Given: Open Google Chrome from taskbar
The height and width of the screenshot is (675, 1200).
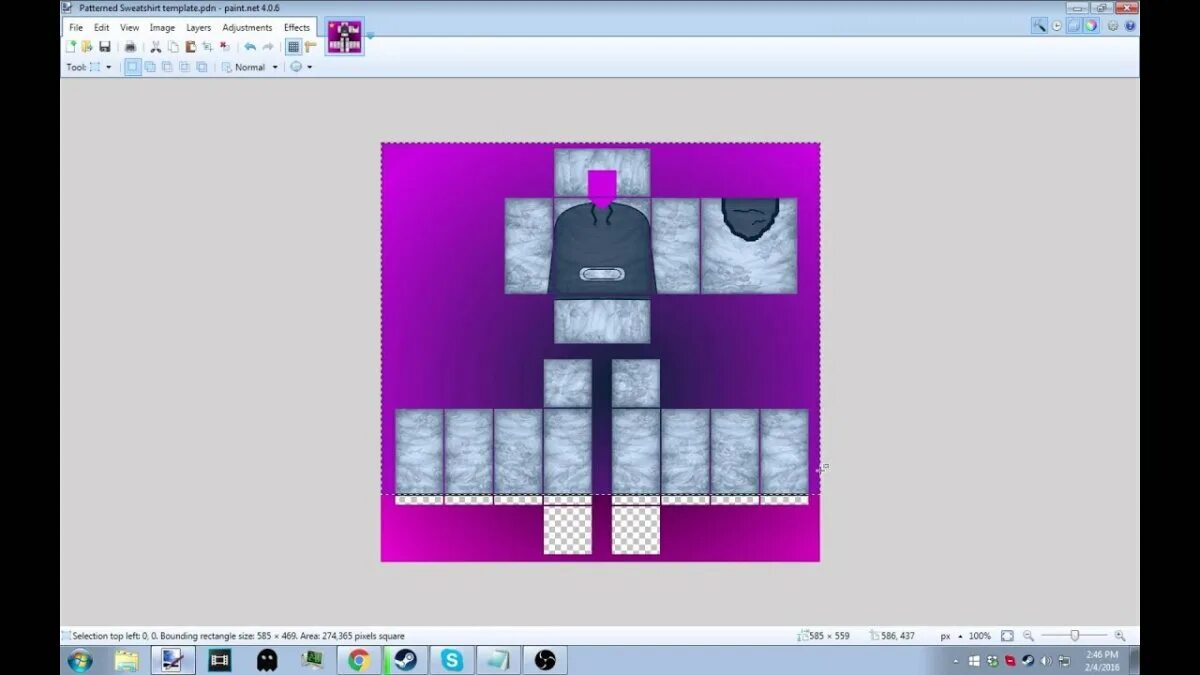Looking at the screenshot, I should [359, 660].
